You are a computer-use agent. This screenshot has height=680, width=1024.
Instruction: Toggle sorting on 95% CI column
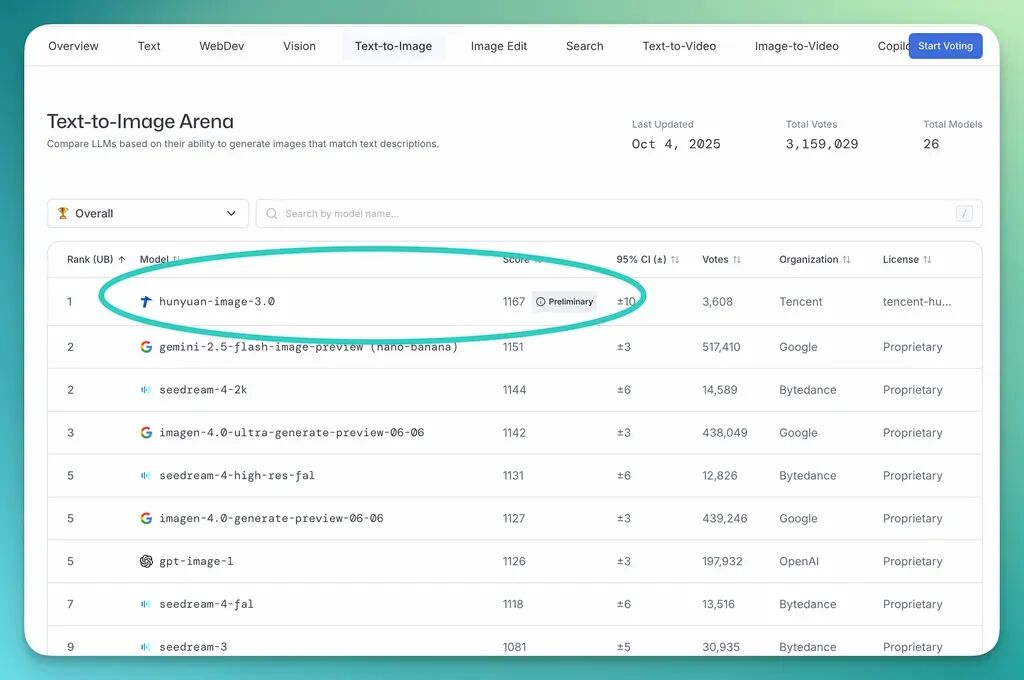[647, 259]
